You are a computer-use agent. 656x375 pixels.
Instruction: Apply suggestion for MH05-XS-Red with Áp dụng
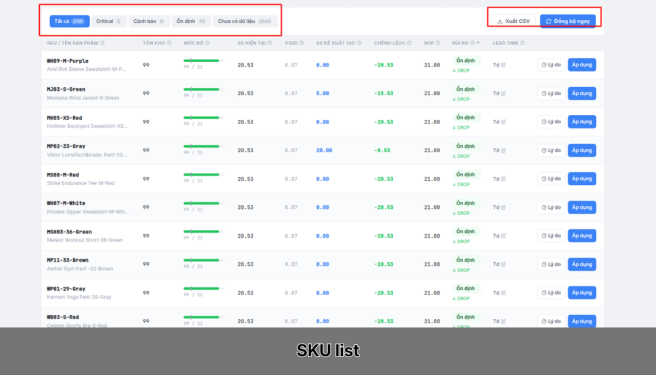click(582, 122)
